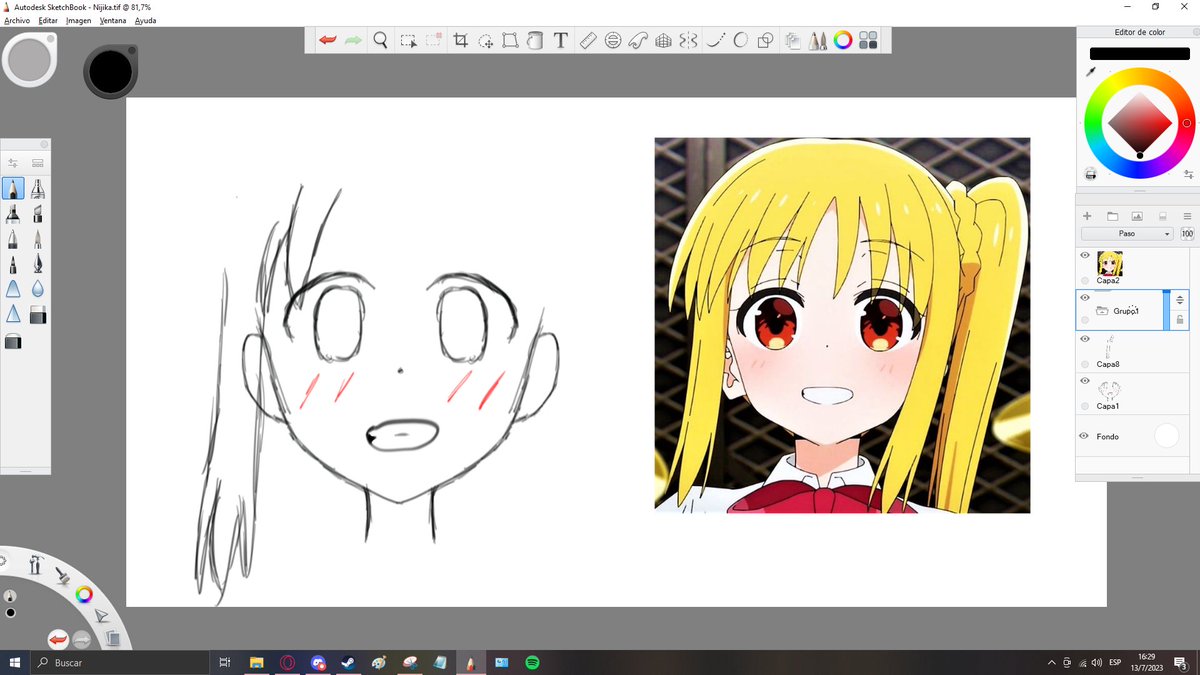Open the Ayuda menu

(145, 20)
